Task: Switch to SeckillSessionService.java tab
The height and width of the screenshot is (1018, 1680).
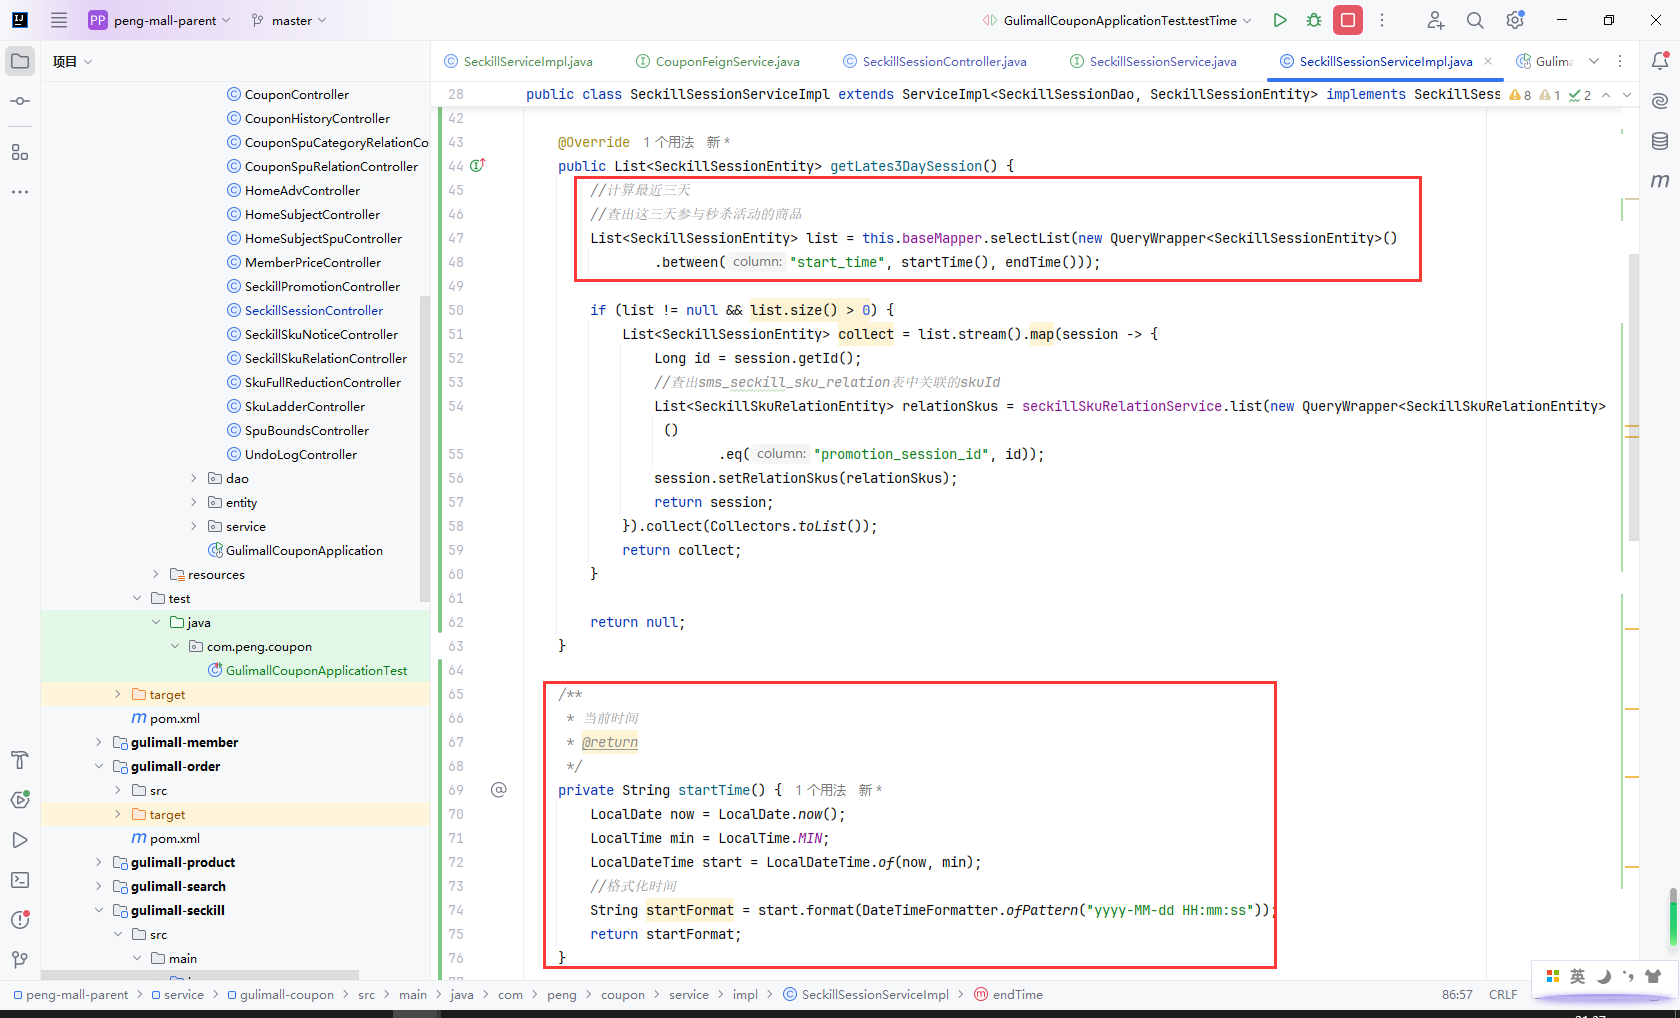Action: (1153, 61)
